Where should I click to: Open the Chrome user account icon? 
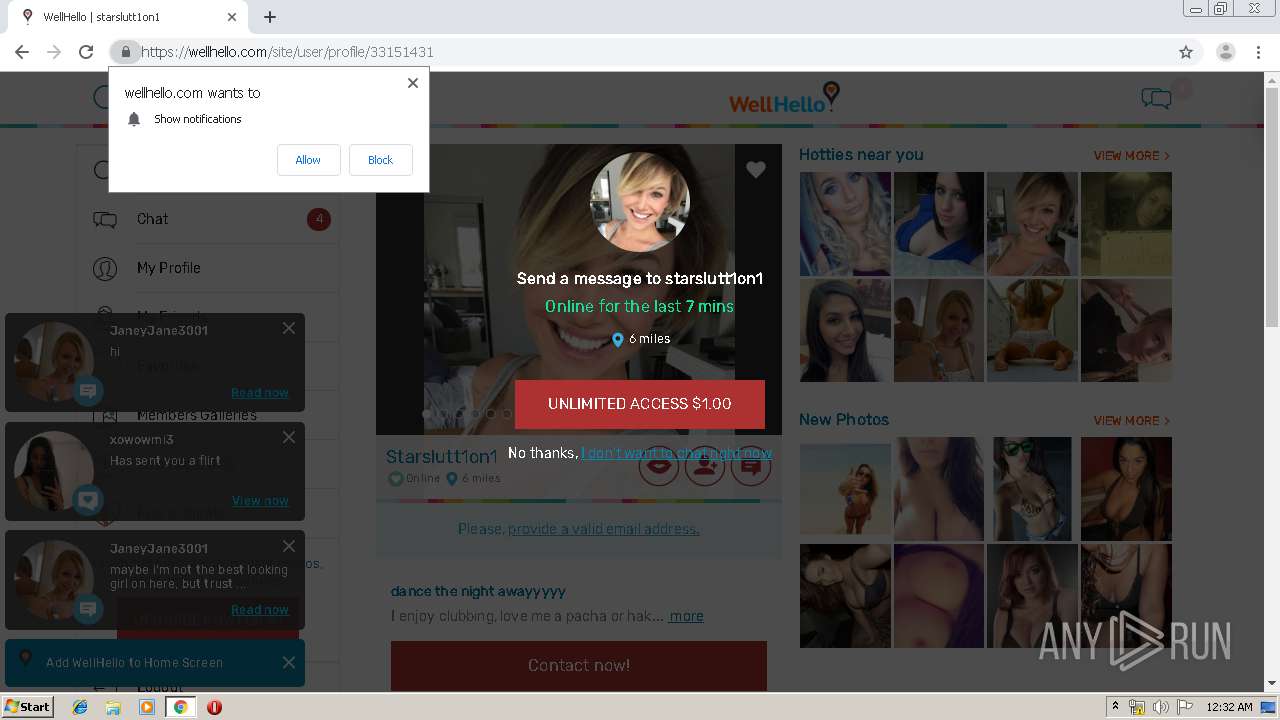1226,52
